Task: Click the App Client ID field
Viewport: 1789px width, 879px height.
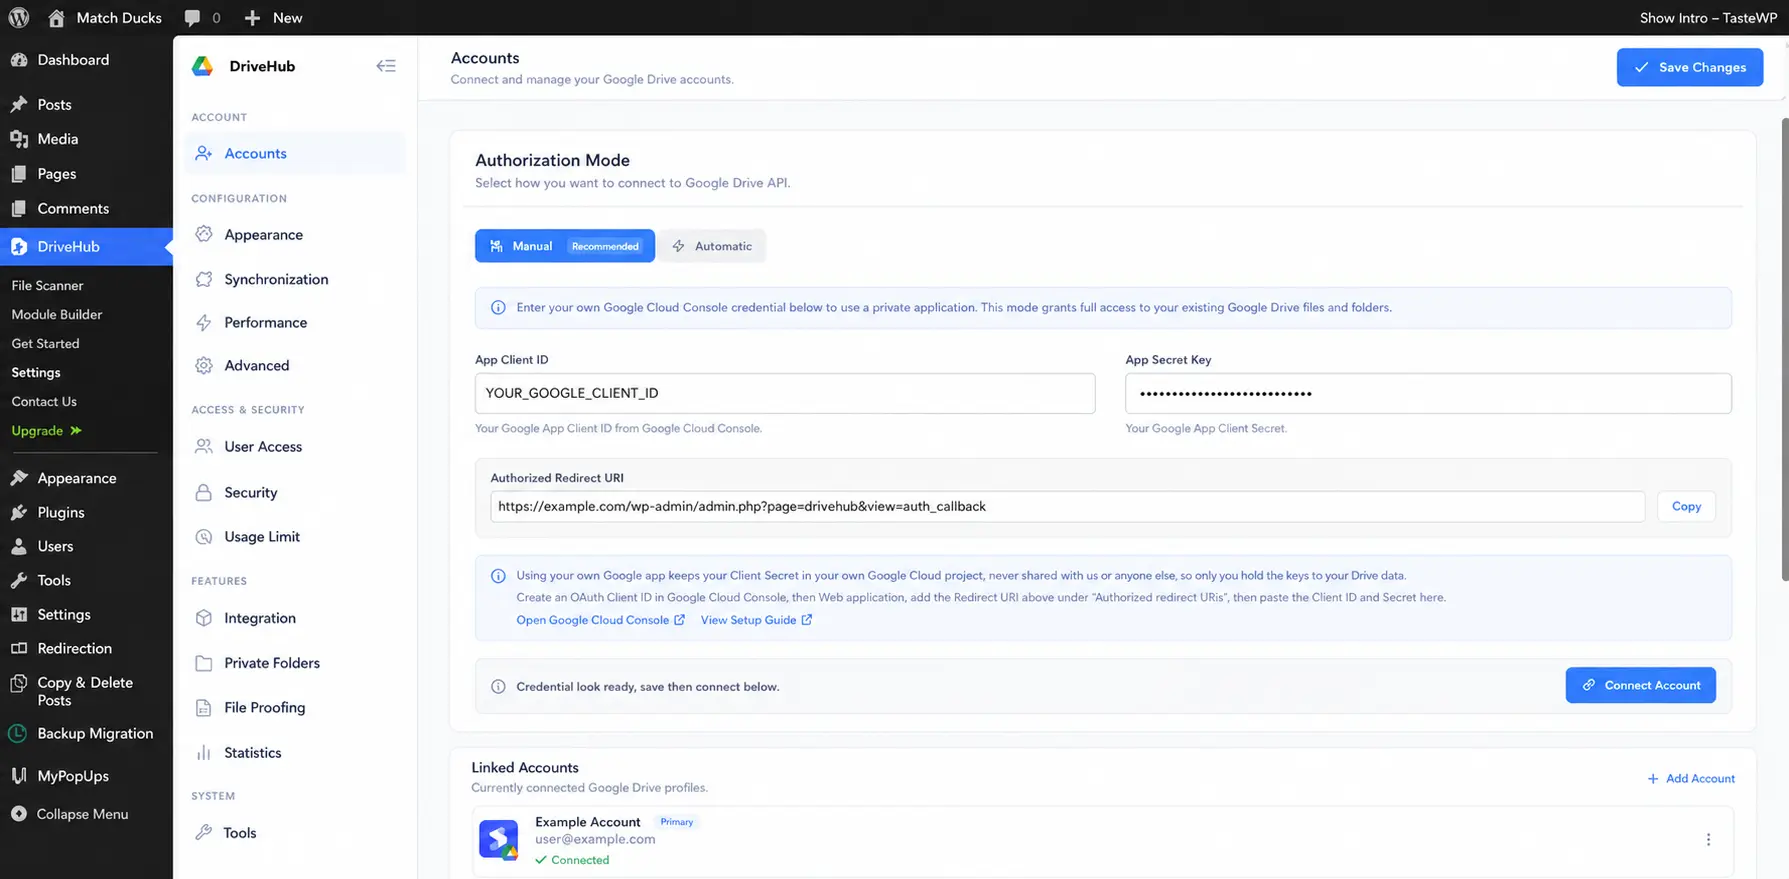Action: pyautogui.click(x=785, y=393)
